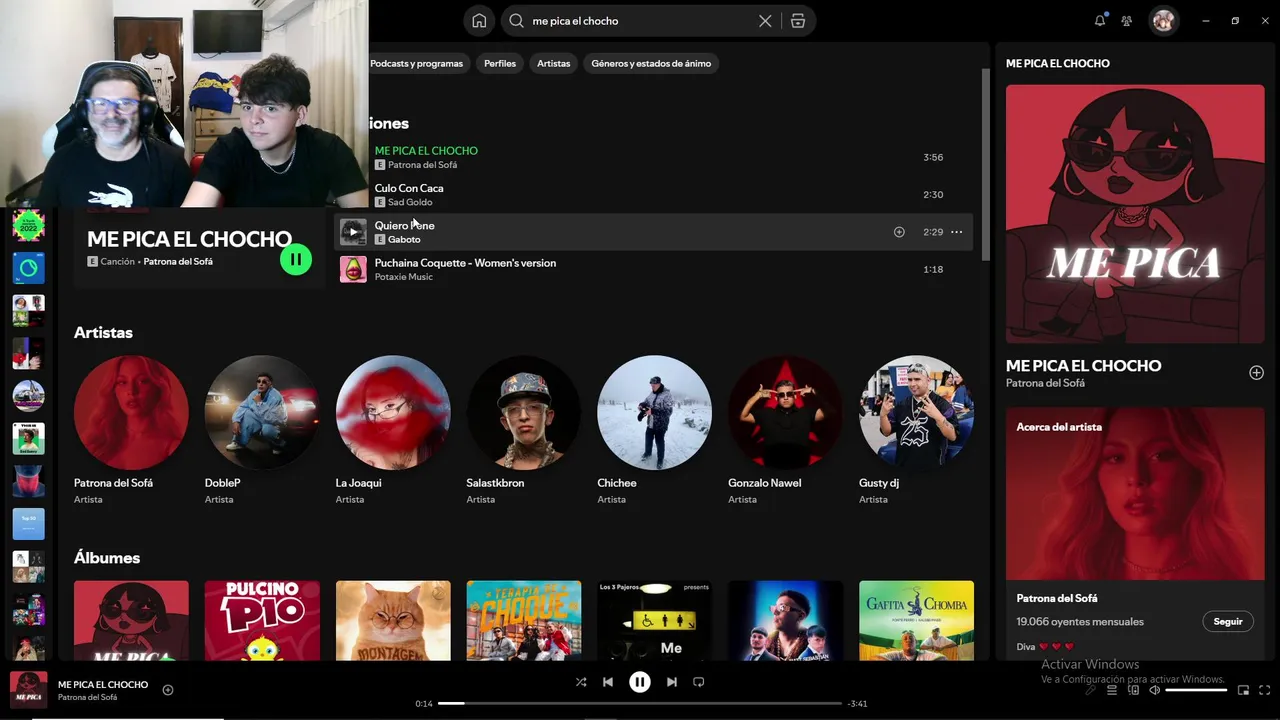Go back to the previous track
Screen dimensions: 1280x720
tap(607, 682)
